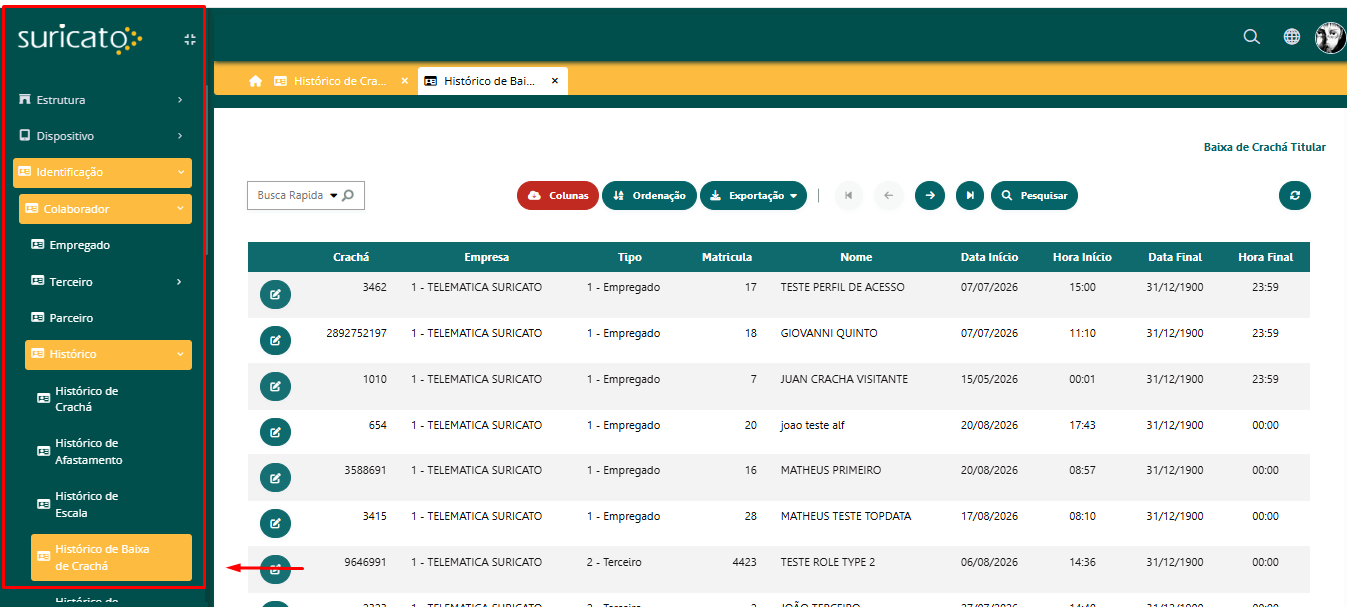1347x607 pixels.
Task: Select Histórico de Baixa de Crachá in sidebar
Action: (111, 557)
